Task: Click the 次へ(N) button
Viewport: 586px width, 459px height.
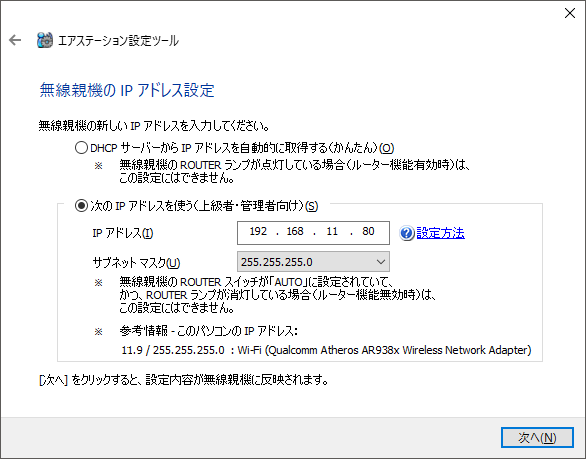Action: click(x=537, y=437)
